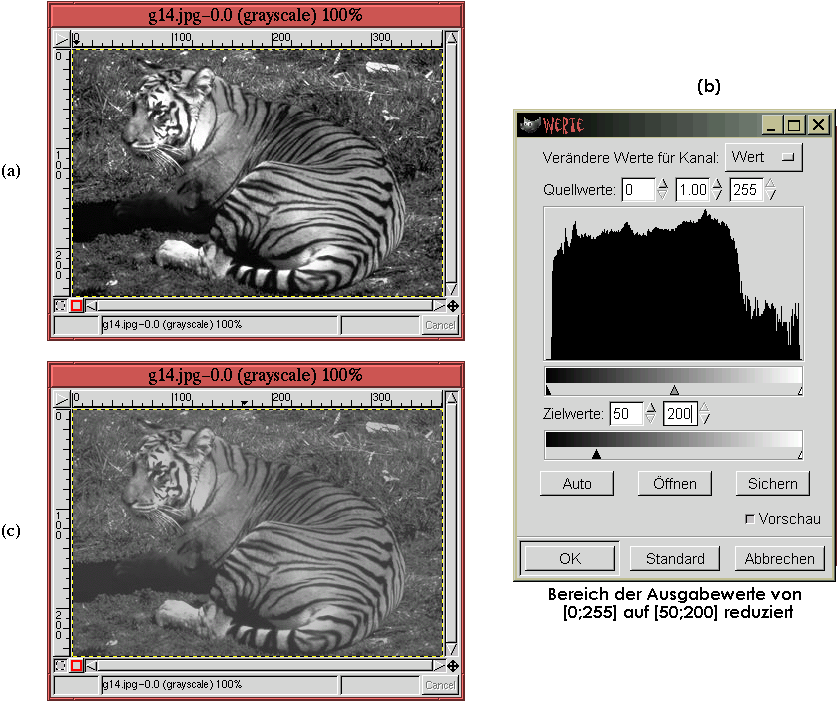This screenshot has height=702, width=837.
Task: Click the red Quick Mask button in the top image window
Action: tap(77, 305)
